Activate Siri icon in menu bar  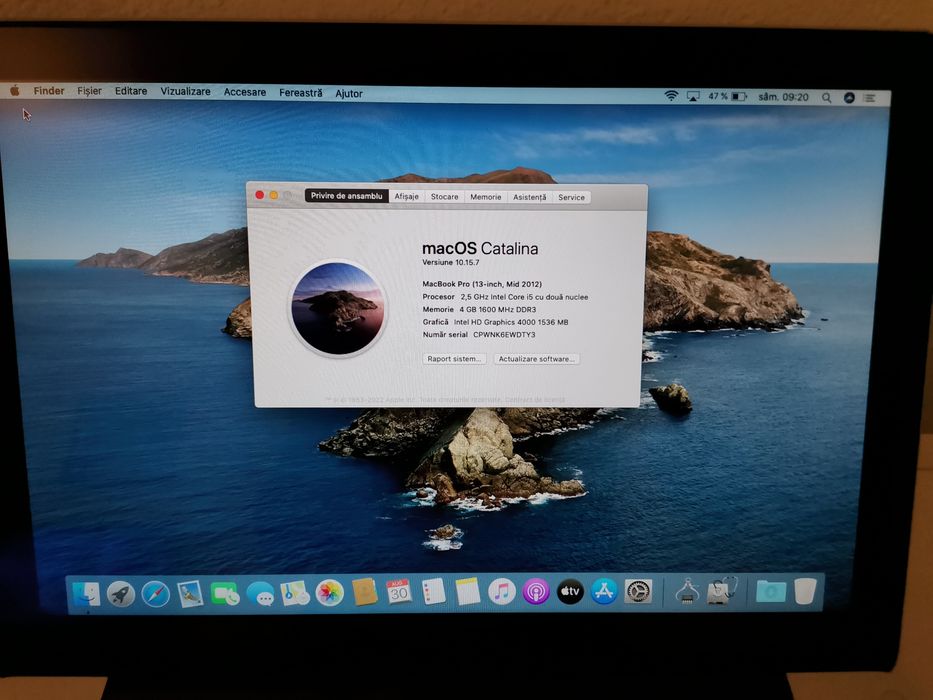coord(849,98)
